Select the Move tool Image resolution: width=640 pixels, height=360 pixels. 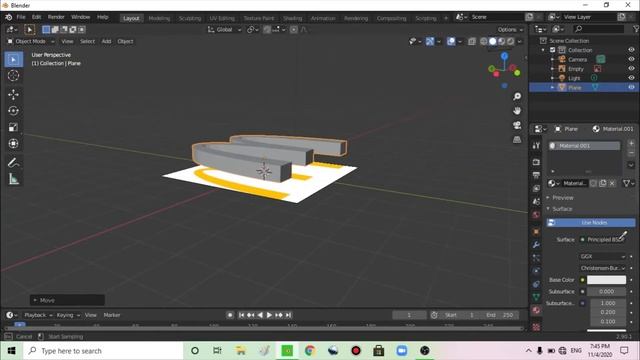[x=13, y=94]
